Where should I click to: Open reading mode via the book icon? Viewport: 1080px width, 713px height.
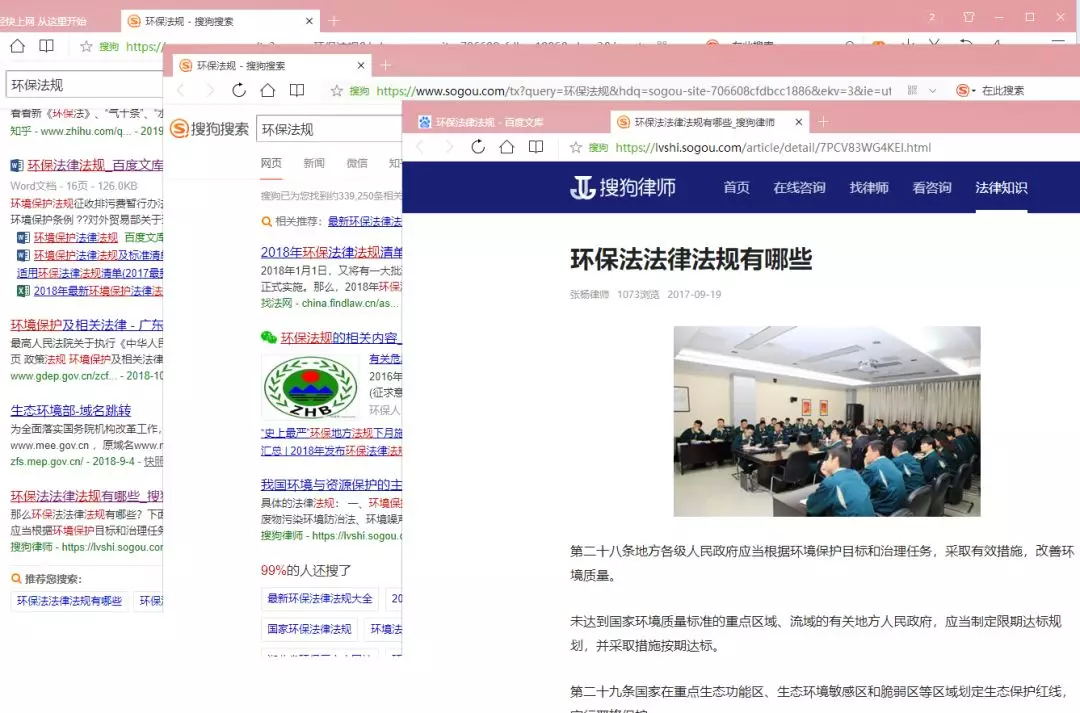click(536, 146)
